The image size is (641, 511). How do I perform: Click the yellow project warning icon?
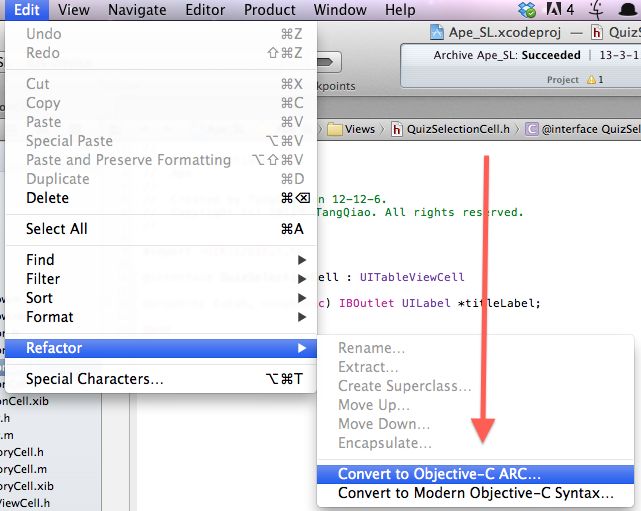click(x=590, y=79)
